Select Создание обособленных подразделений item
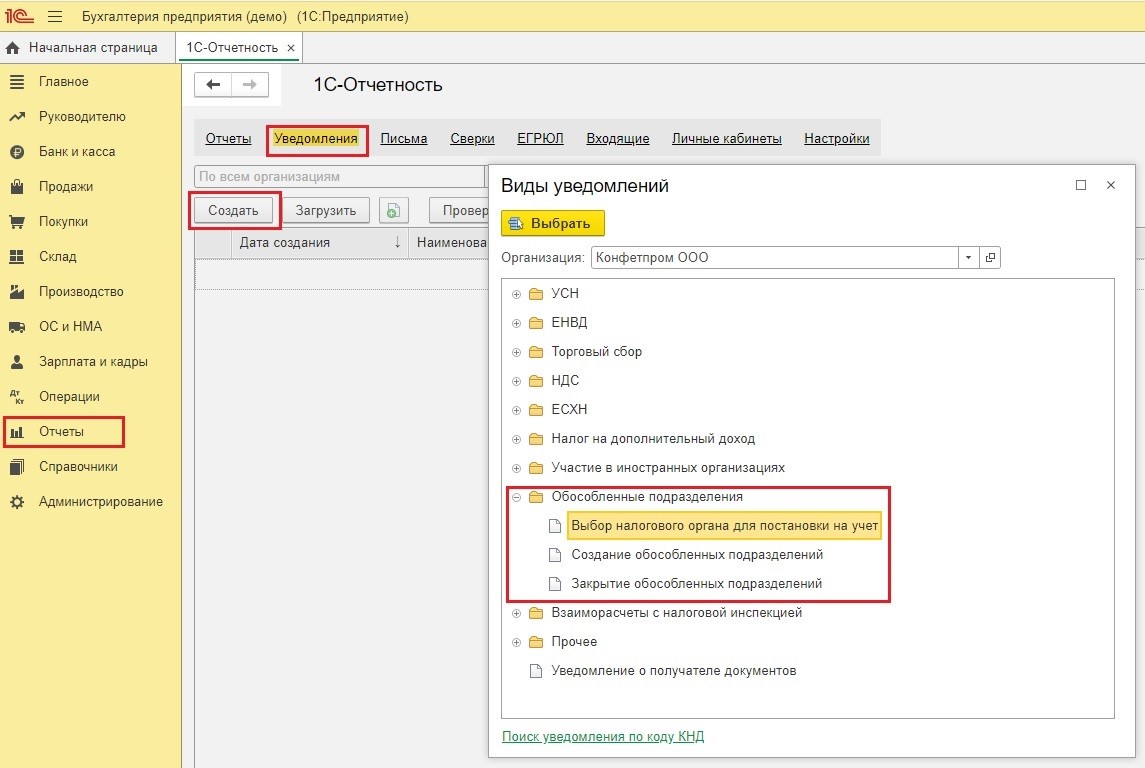The width and height of the screenshot is (1145, 768). tap(697, 554)
